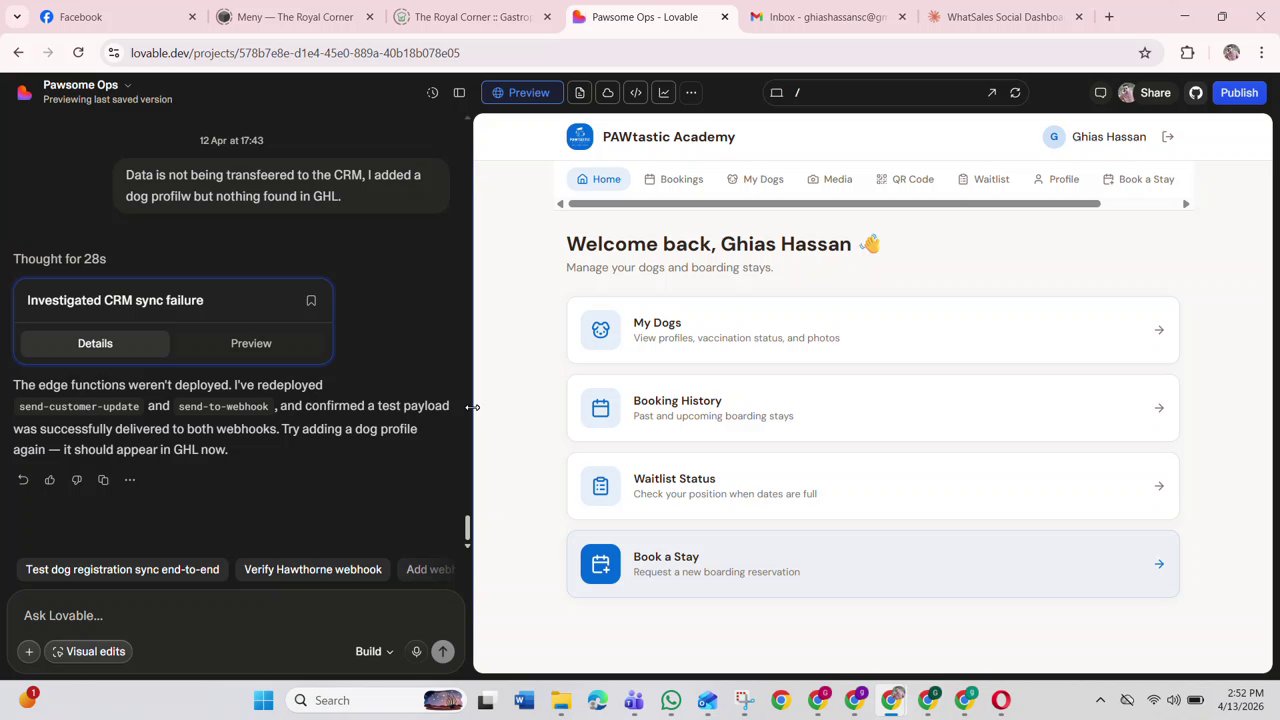Open version history clock icon
Viewport: 1280px width, 720px height.
click(x=432, y=93)
